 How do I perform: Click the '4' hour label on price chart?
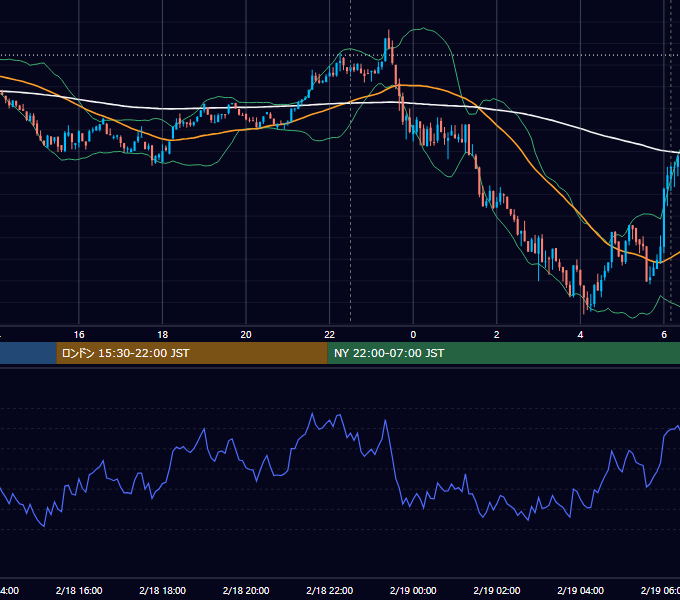point(580,335)
